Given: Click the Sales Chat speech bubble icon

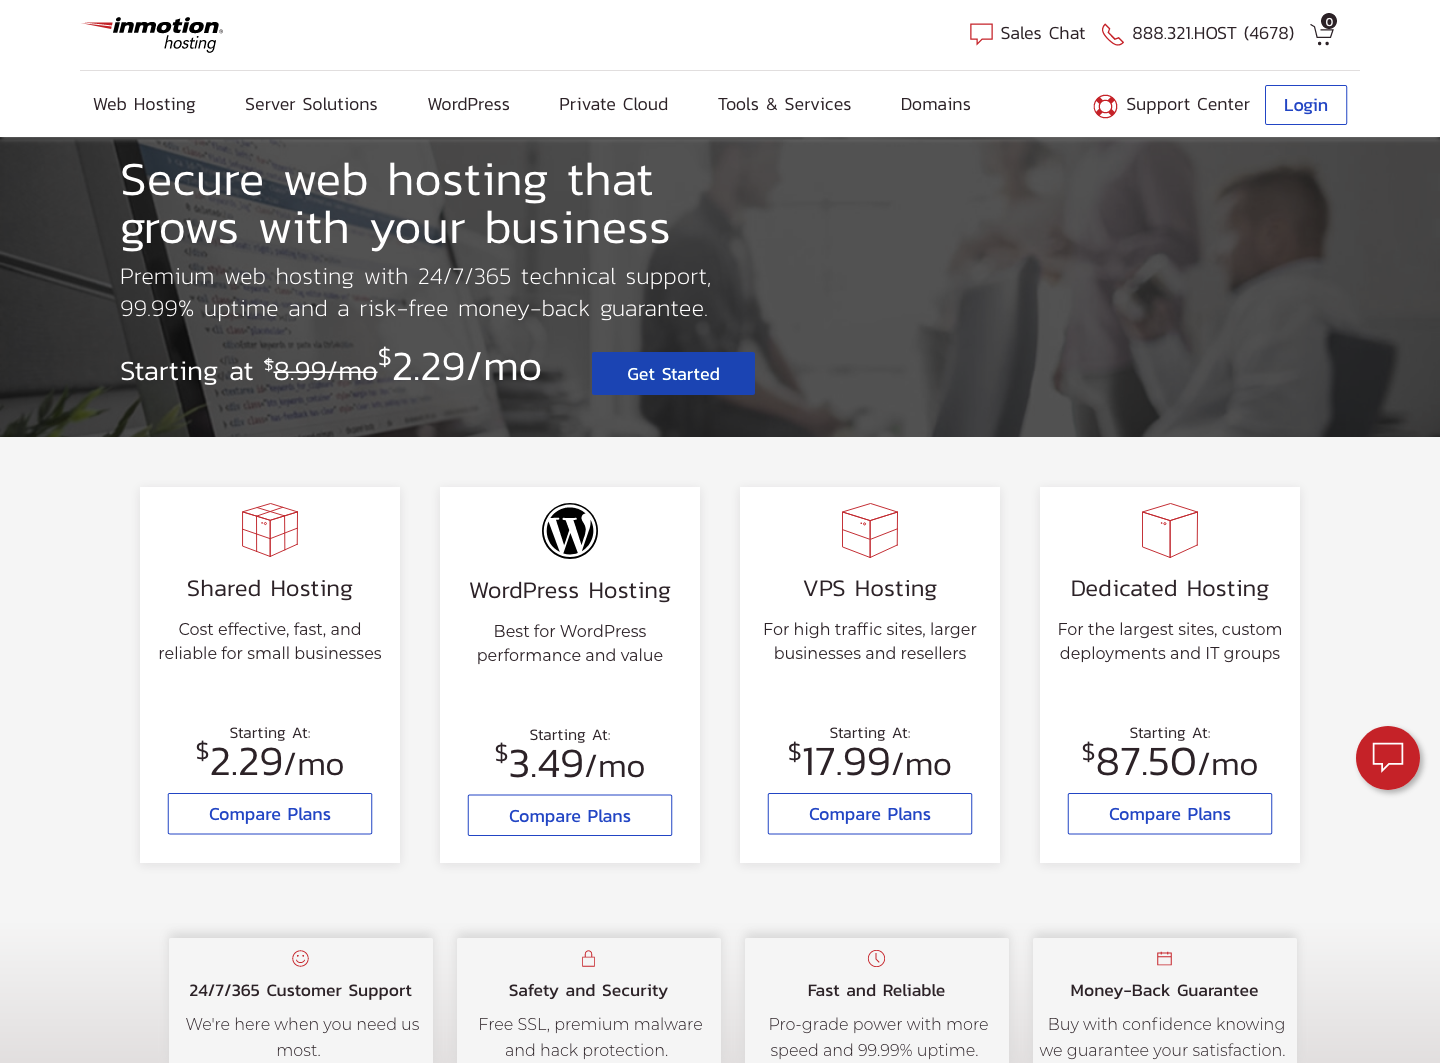Looking at the screenshot, I should [981, 34].
